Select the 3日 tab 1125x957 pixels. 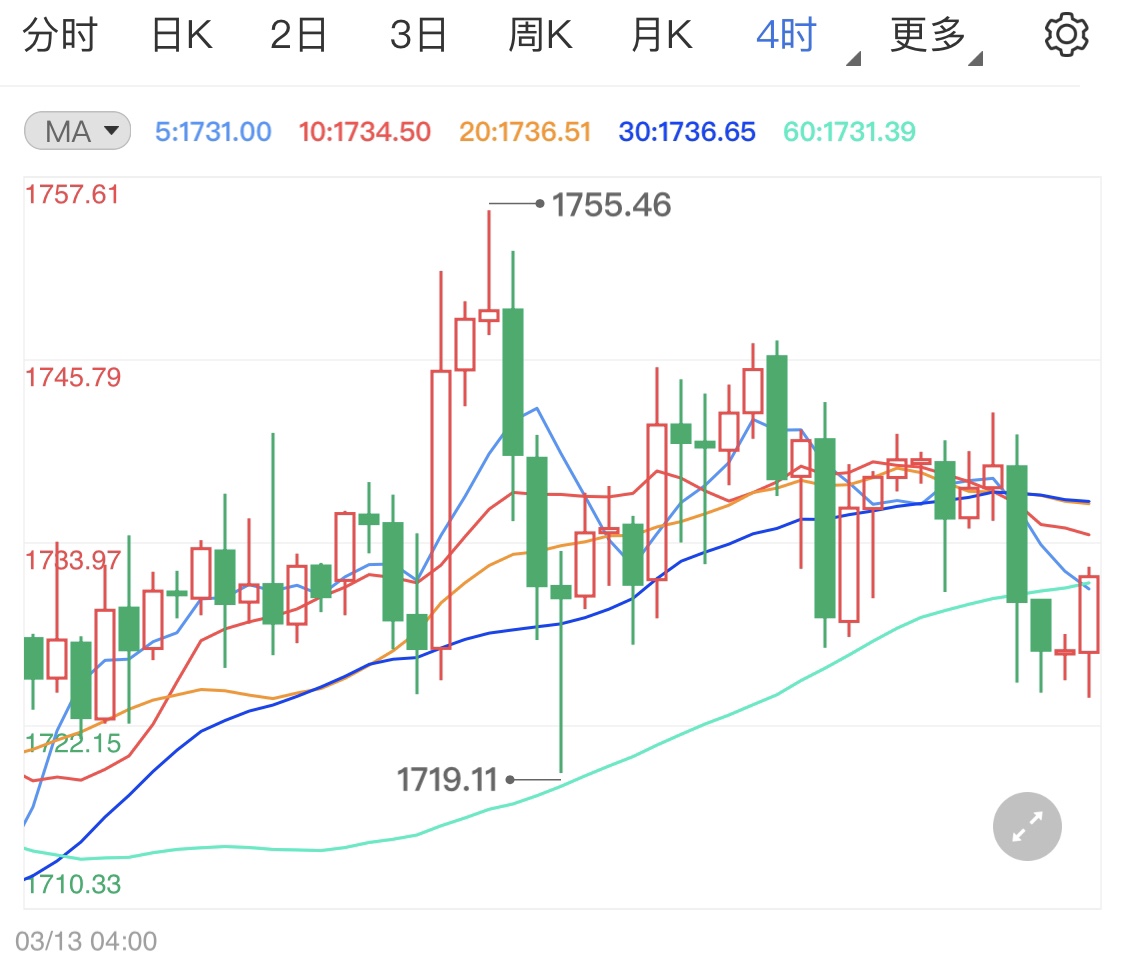[418, 35]
